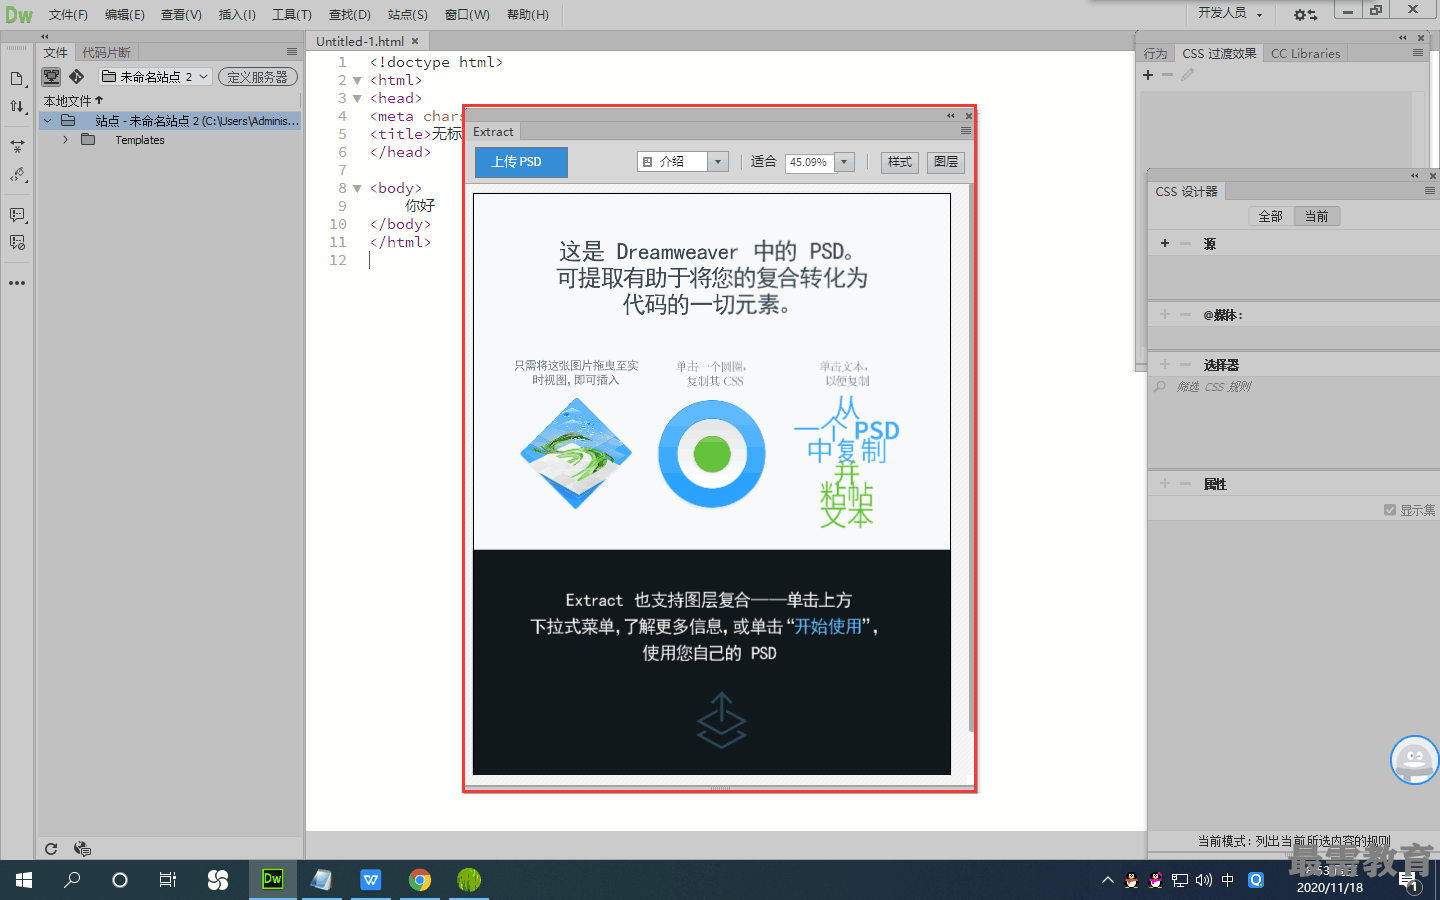Open the zoom percentage dropdown arrow
1440x900 pixels.
[x=844, y=162]
